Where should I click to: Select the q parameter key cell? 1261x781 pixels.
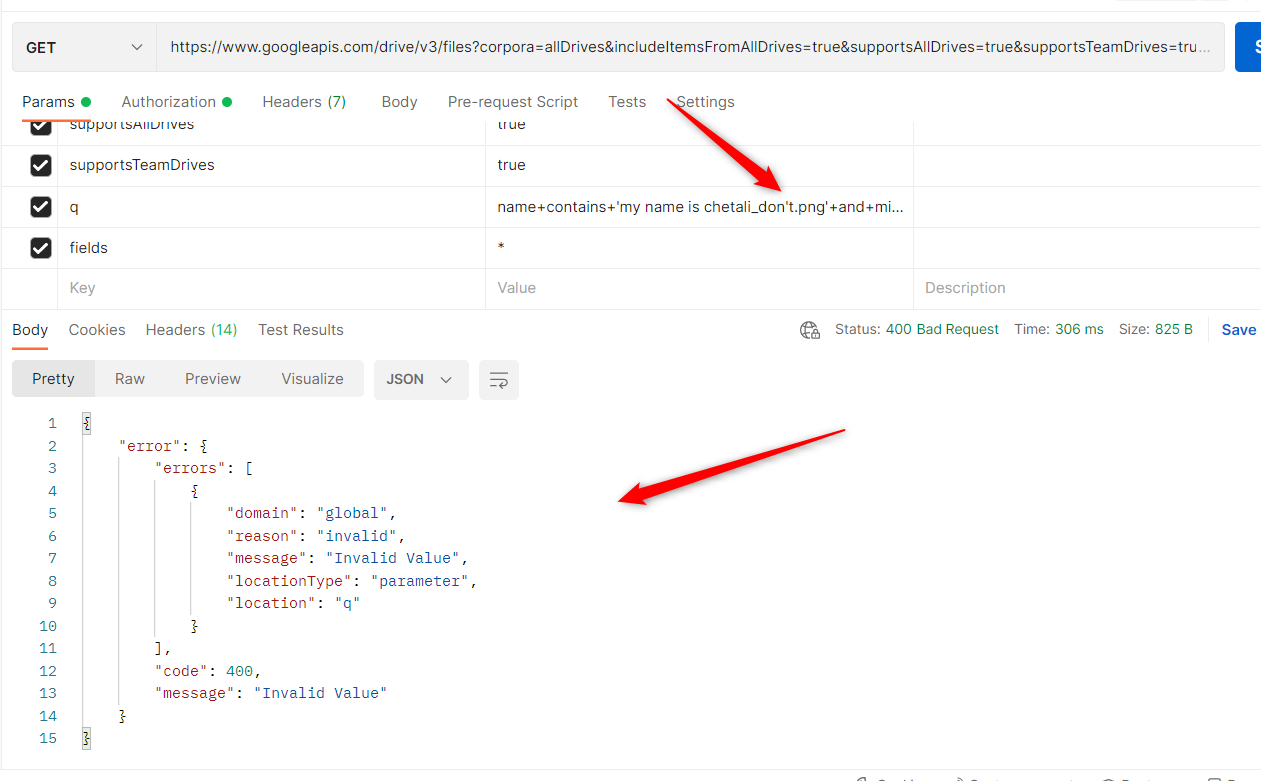(273, 207)
